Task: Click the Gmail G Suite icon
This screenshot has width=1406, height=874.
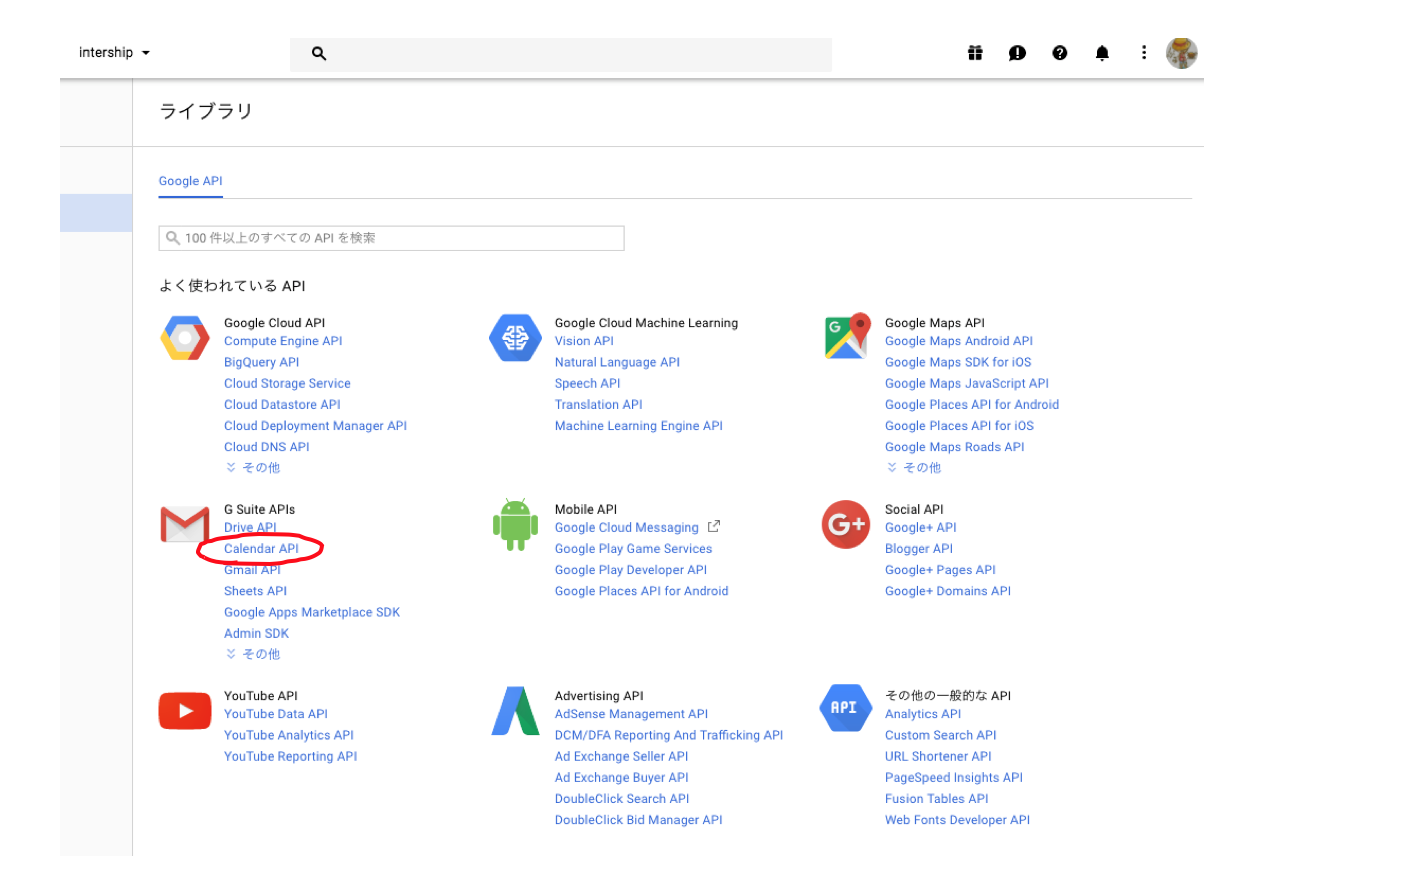Action: coord(185,524)
